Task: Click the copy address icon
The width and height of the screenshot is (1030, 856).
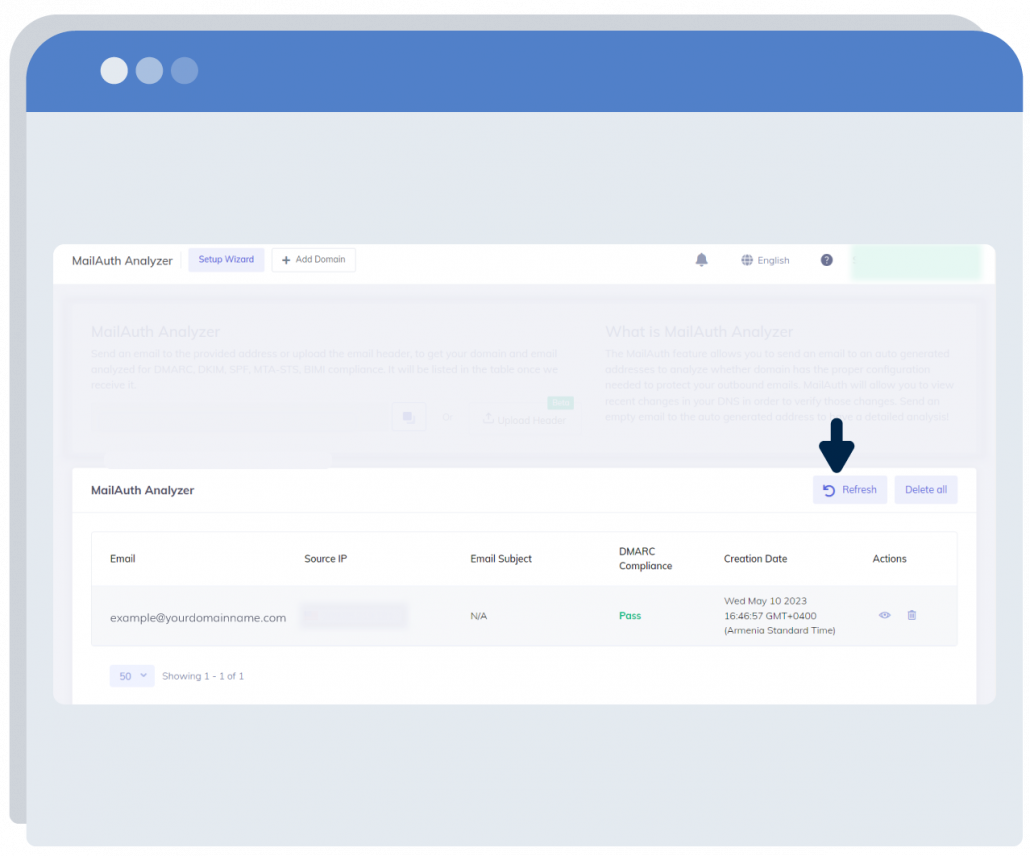Action: coord(409,418)
